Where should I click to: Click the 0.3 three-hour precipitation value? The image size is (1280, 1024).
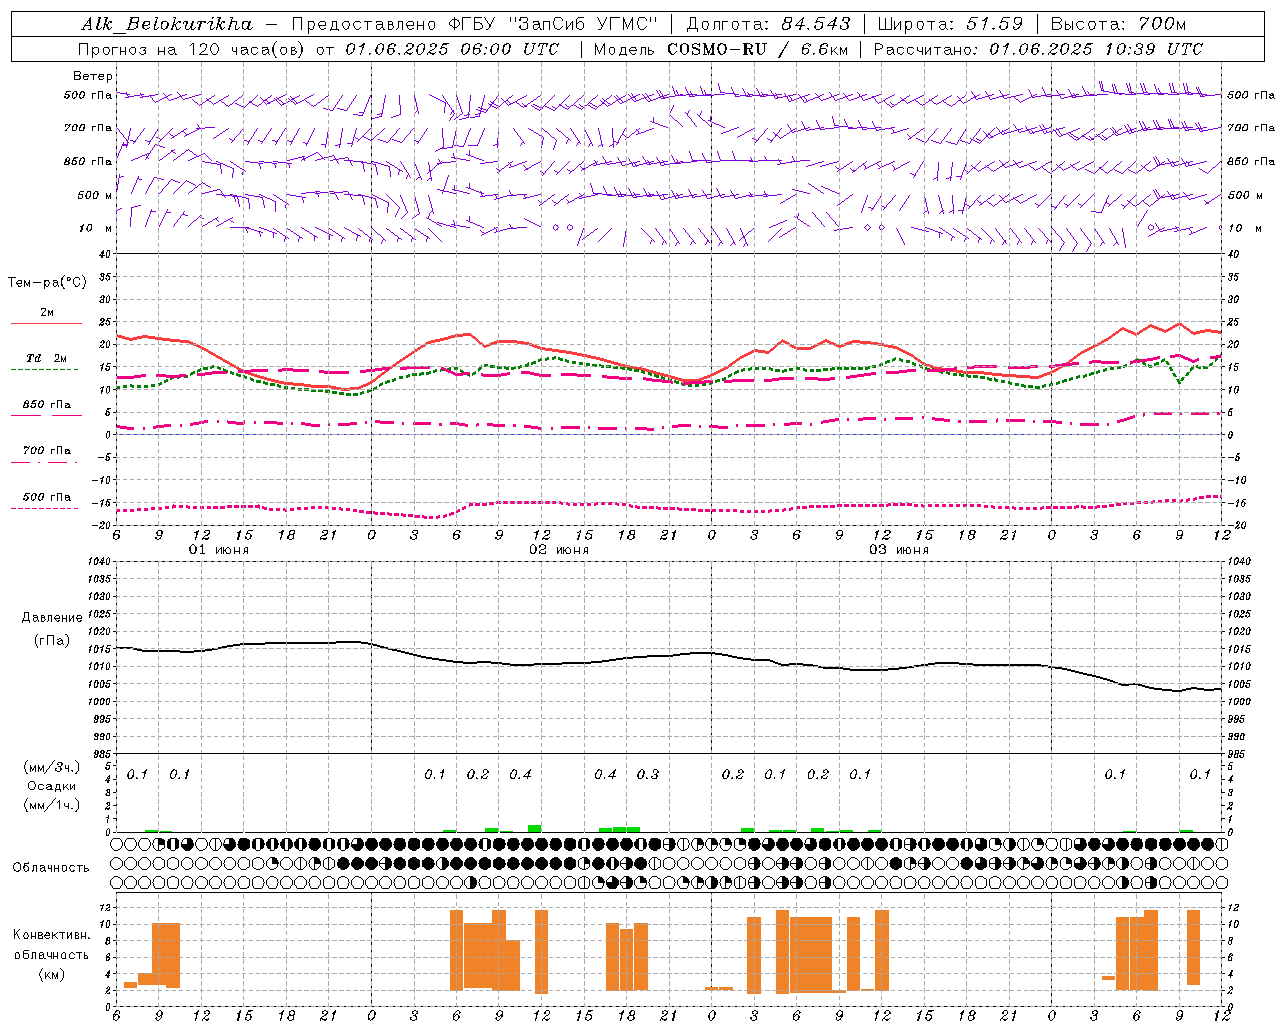(x=648, y=774)
